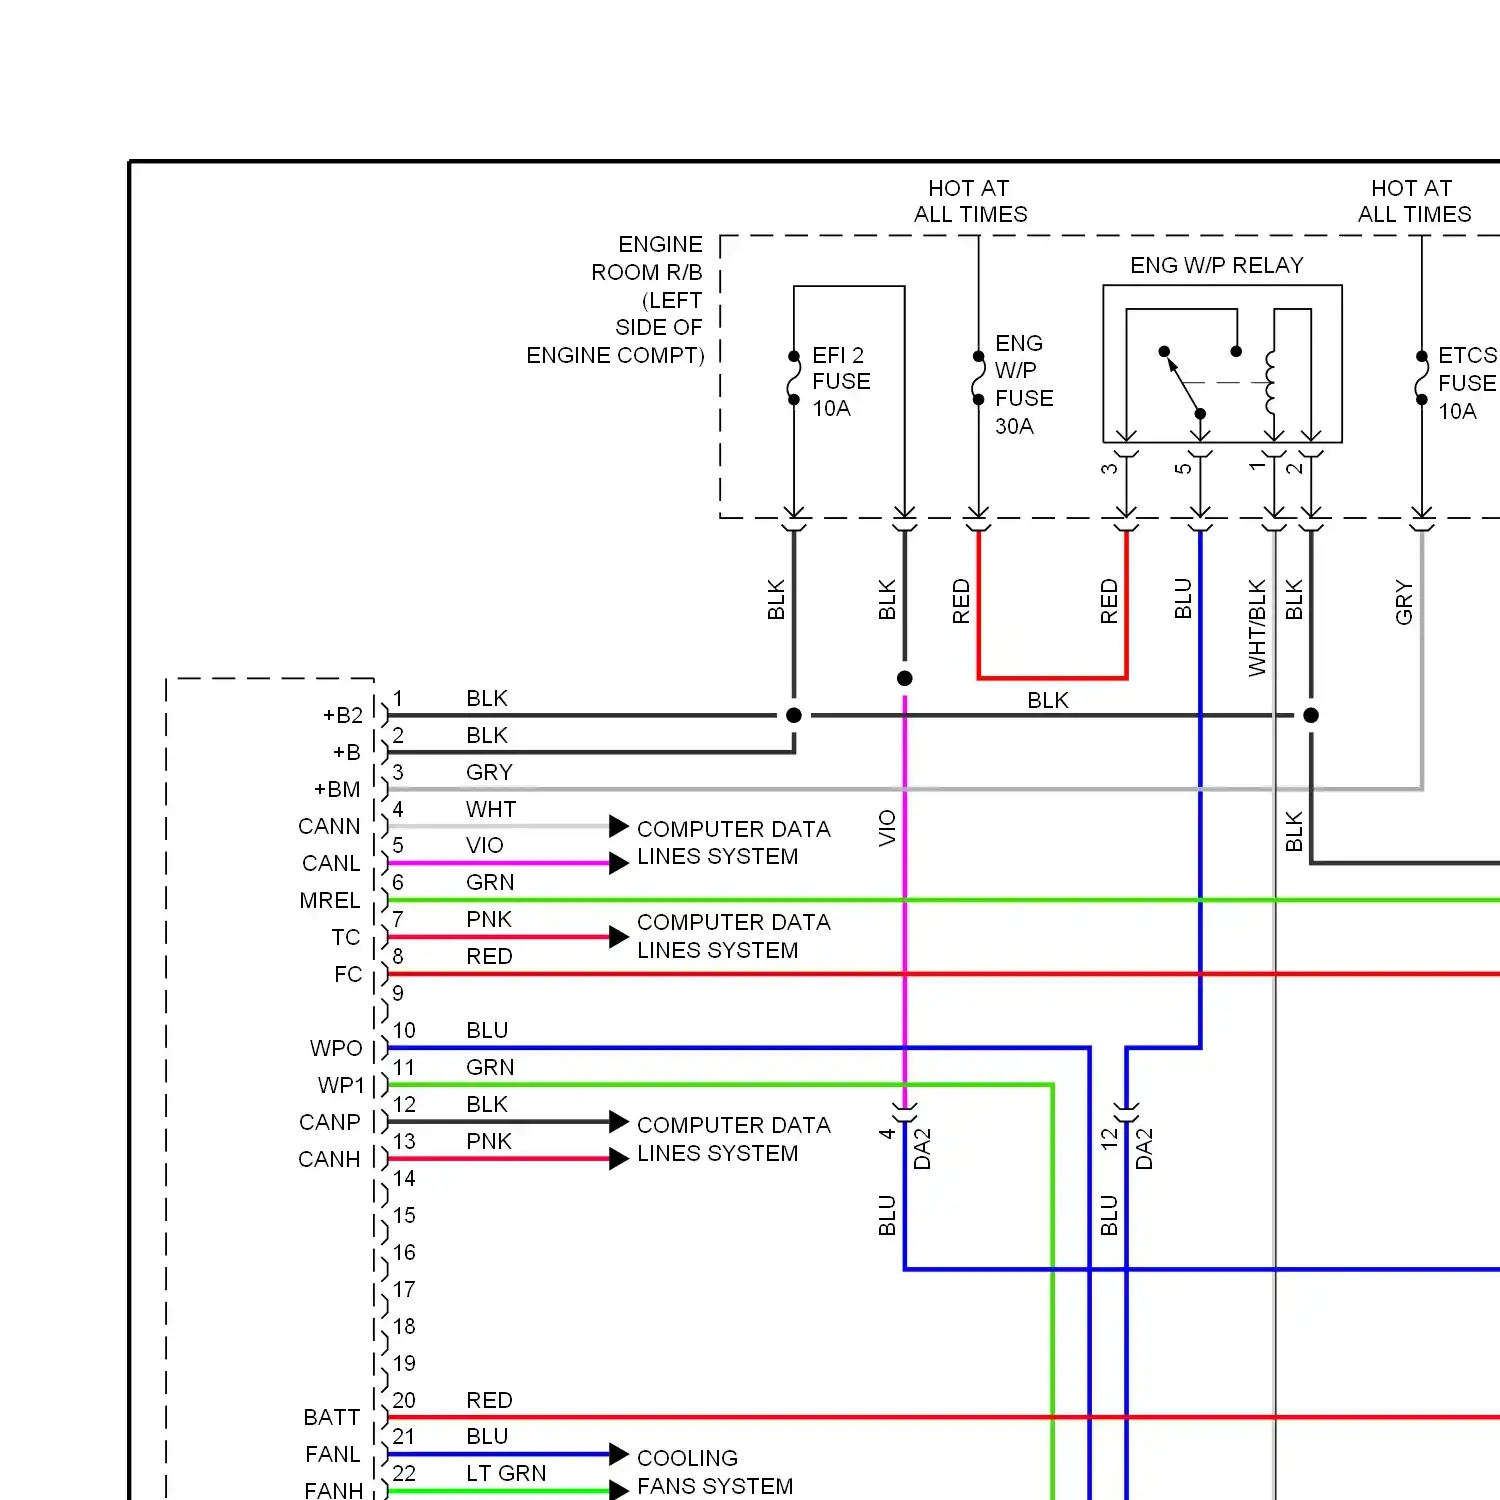Click the vertical GRY wire label
This screenshot has height=1500, width=1500.
point(1404,602)
